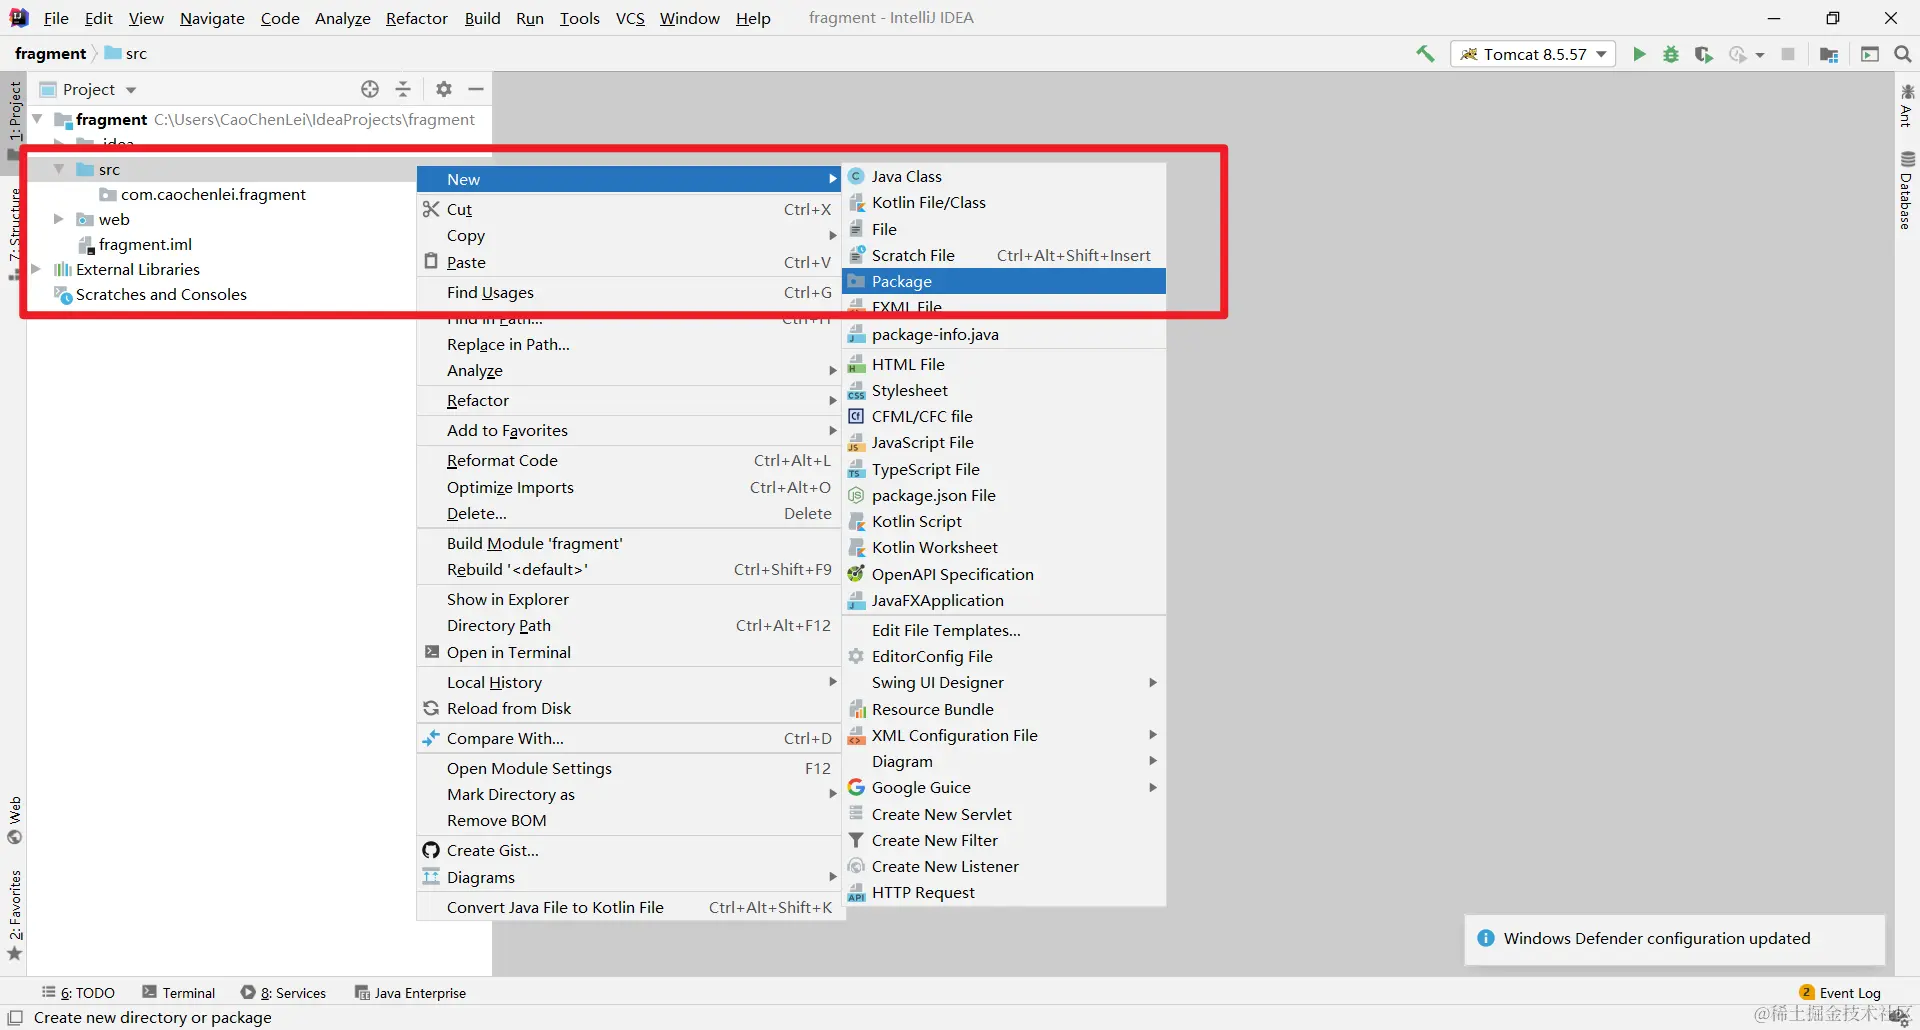Image resolution: width=1920 pixels, height=1030 pixels.
Task: Choose OpenAPI Specification from the New submenu
Action: coord(1004,574)
